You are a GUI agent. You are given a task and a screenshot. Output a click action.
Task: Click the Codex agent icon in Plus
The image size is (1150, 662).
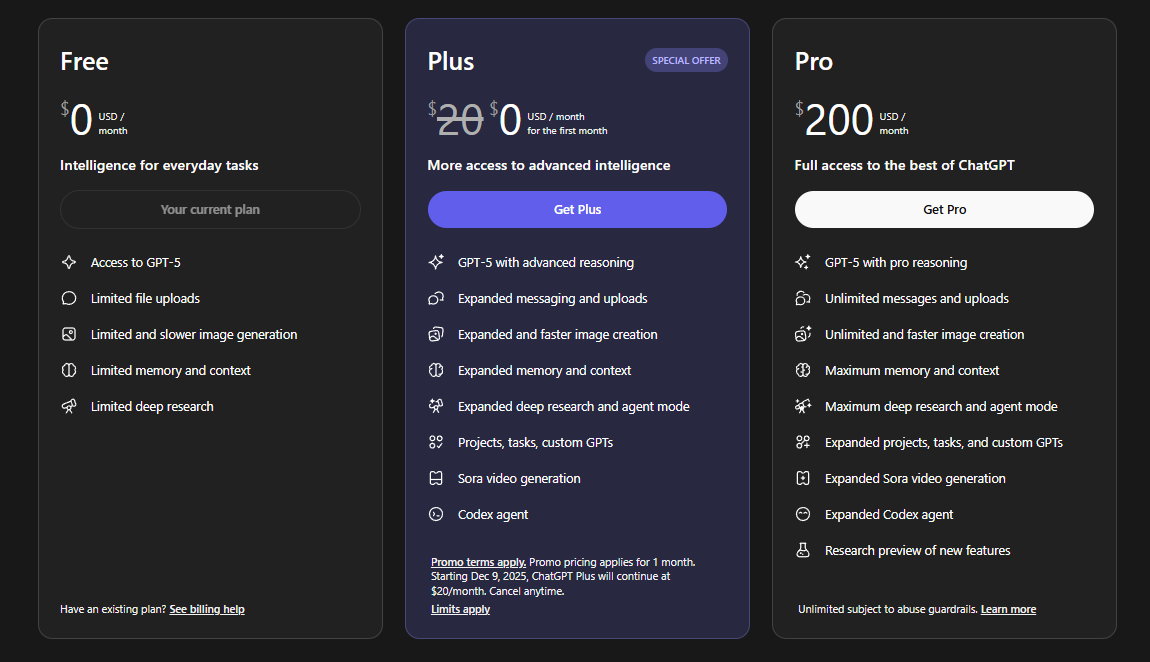[x=436, y=515]
